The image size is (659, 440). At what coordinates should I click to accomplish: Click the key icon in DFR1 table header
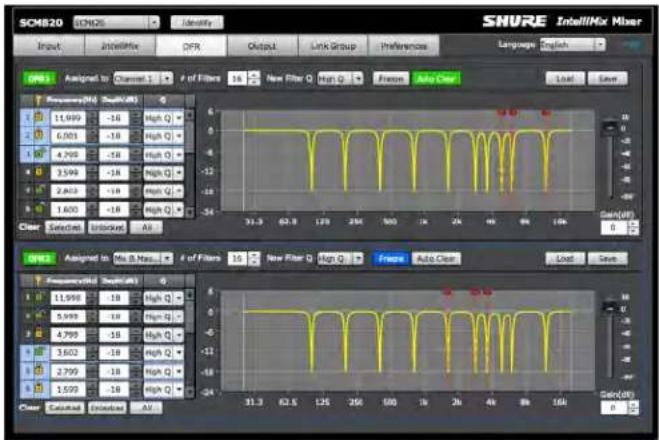(x=39, y=100)
